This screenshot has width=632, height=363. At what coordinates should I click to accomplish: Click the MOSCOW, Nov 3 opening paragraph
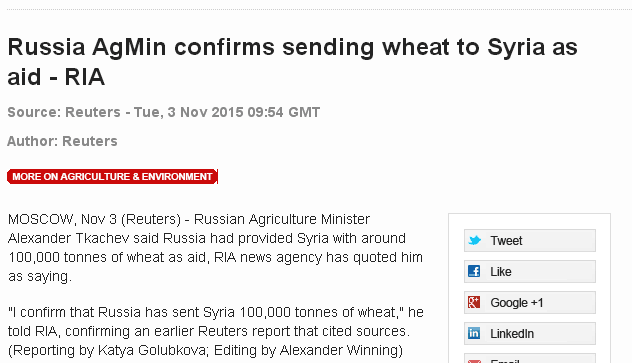pos(215,248)
